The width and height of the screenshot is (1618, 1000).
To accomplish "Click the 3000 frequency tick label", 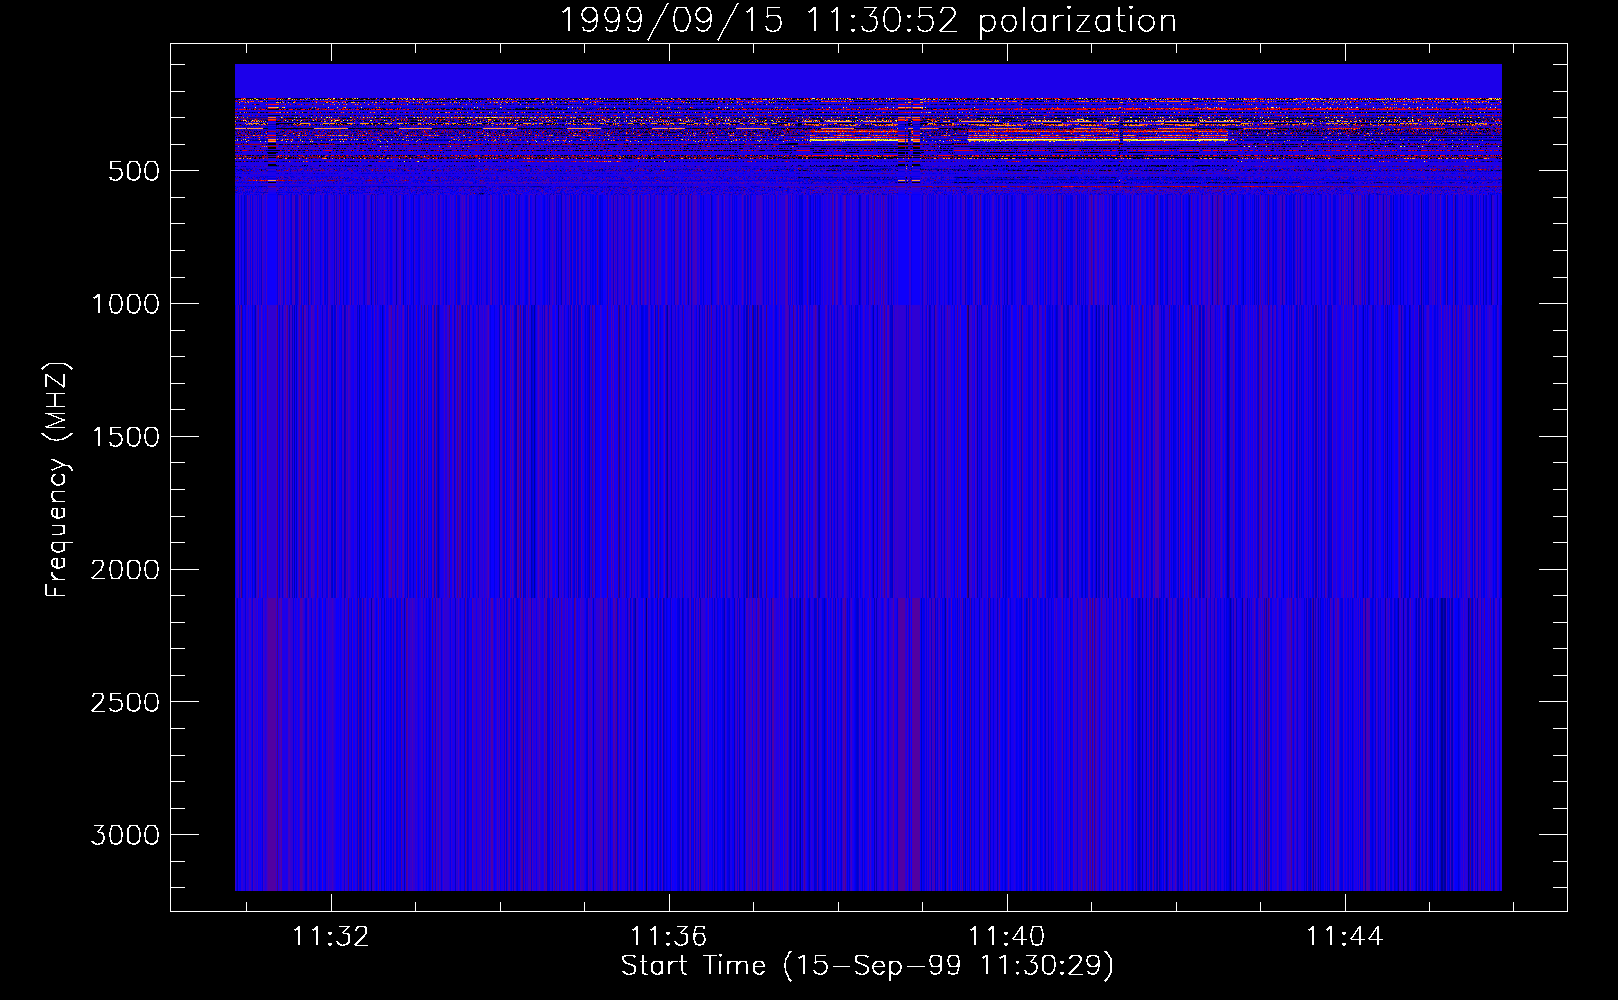I will click(x=125, y=836).
